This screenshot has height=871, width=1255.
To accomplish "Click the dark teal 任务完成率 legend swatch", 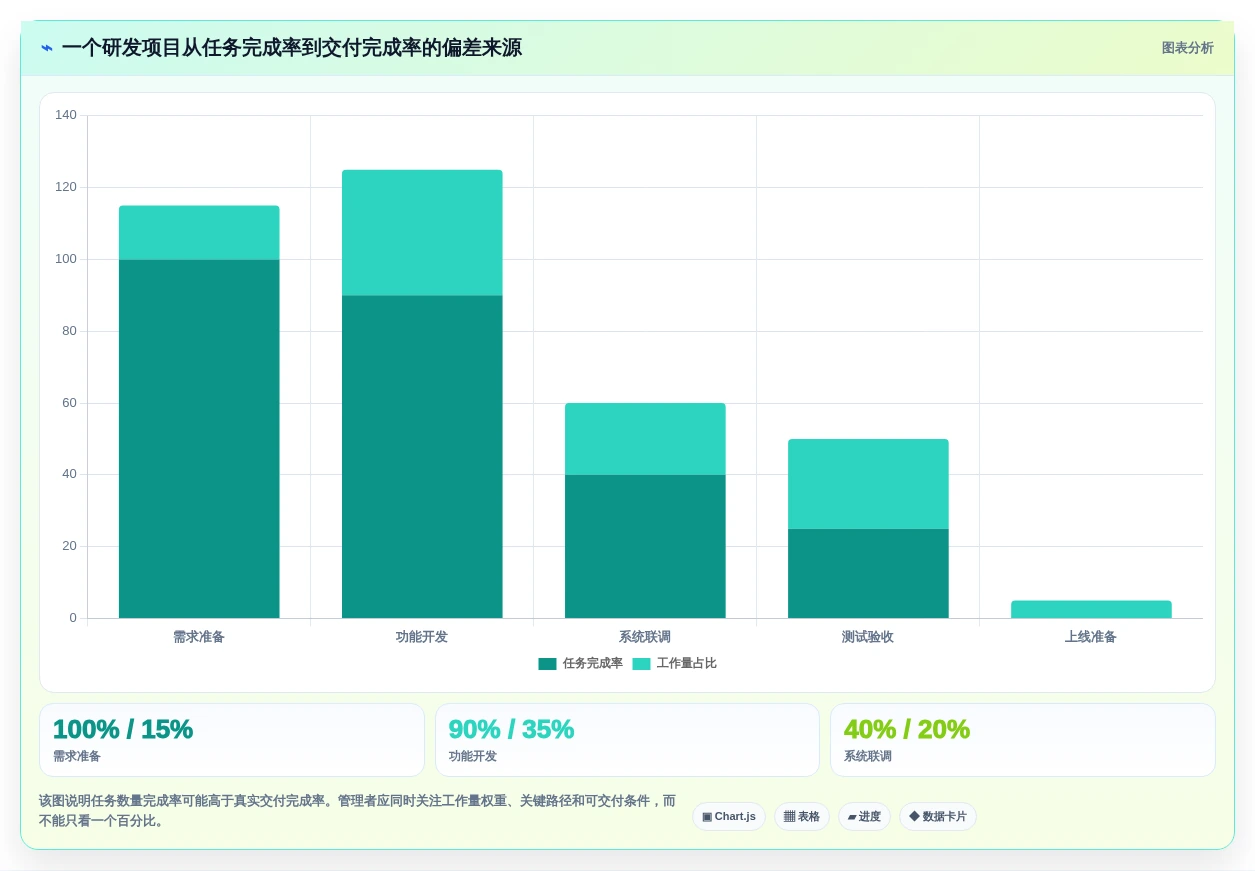I will point(547,664).
